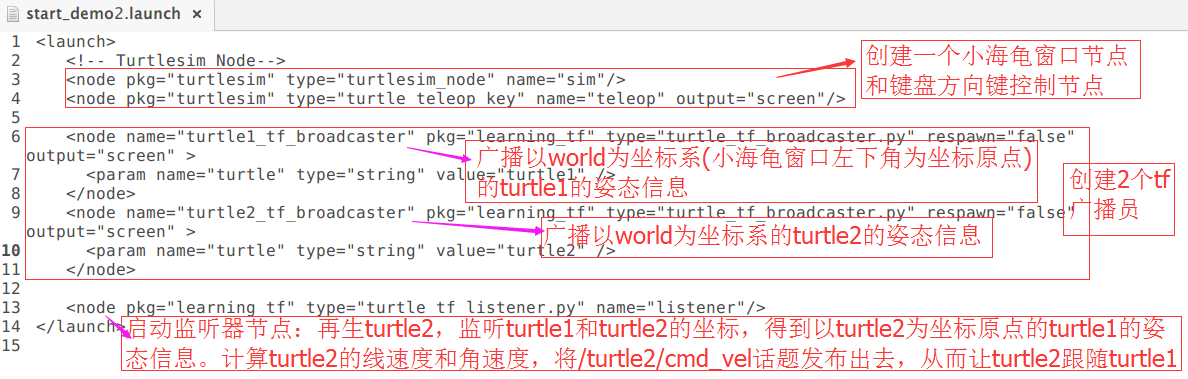Screen dimensions: 1188x379
Task: Click the document icon on the start_demo2.launch tab
Action: tap(13, 14)
